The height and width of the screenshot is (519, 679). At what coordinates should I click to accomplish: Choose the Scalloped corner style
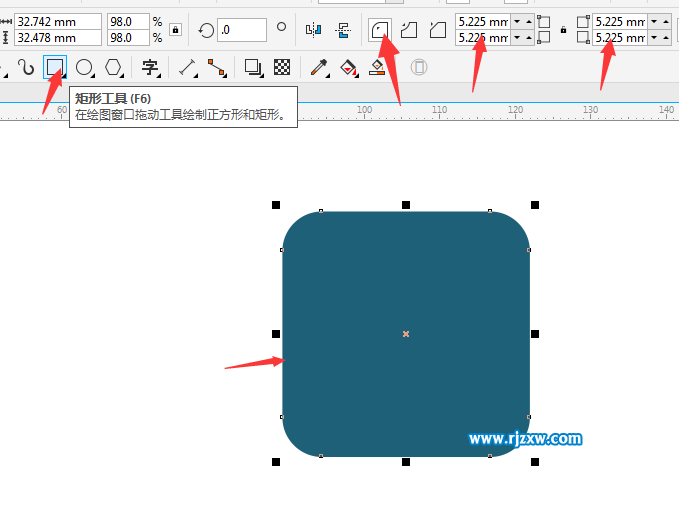point(409,30)
